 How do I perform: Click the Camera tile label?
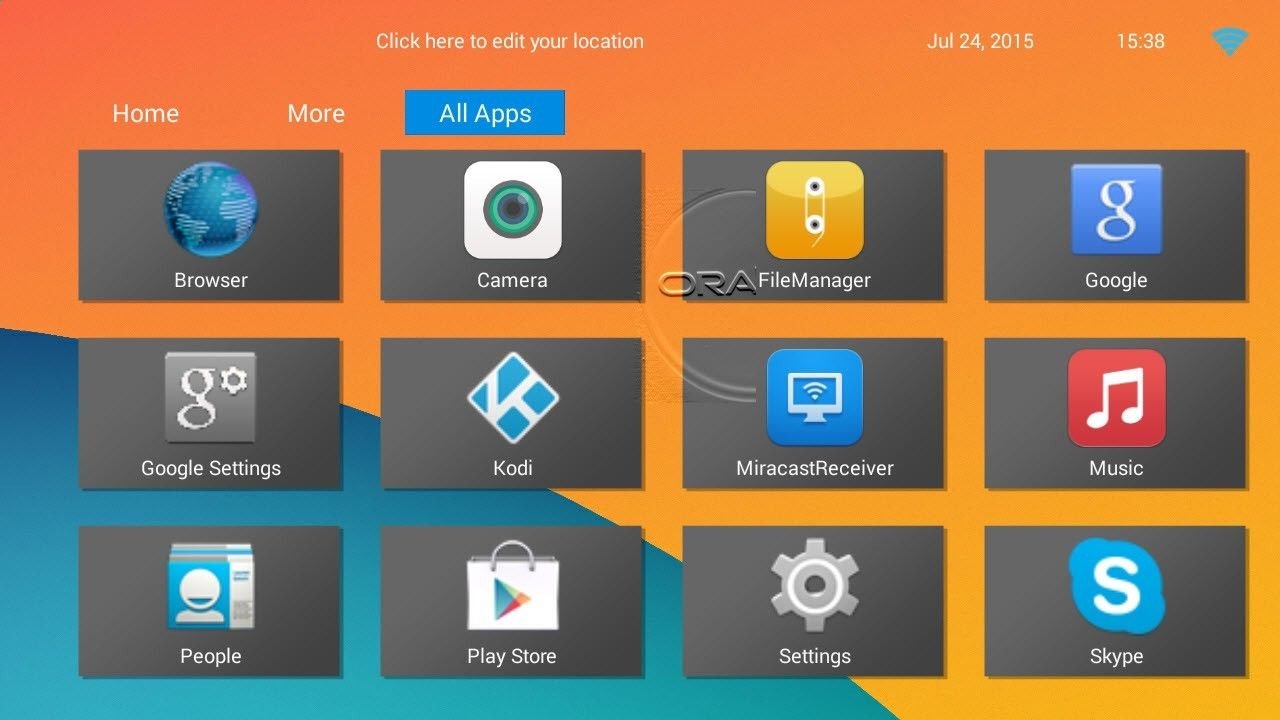coord(512,280)
